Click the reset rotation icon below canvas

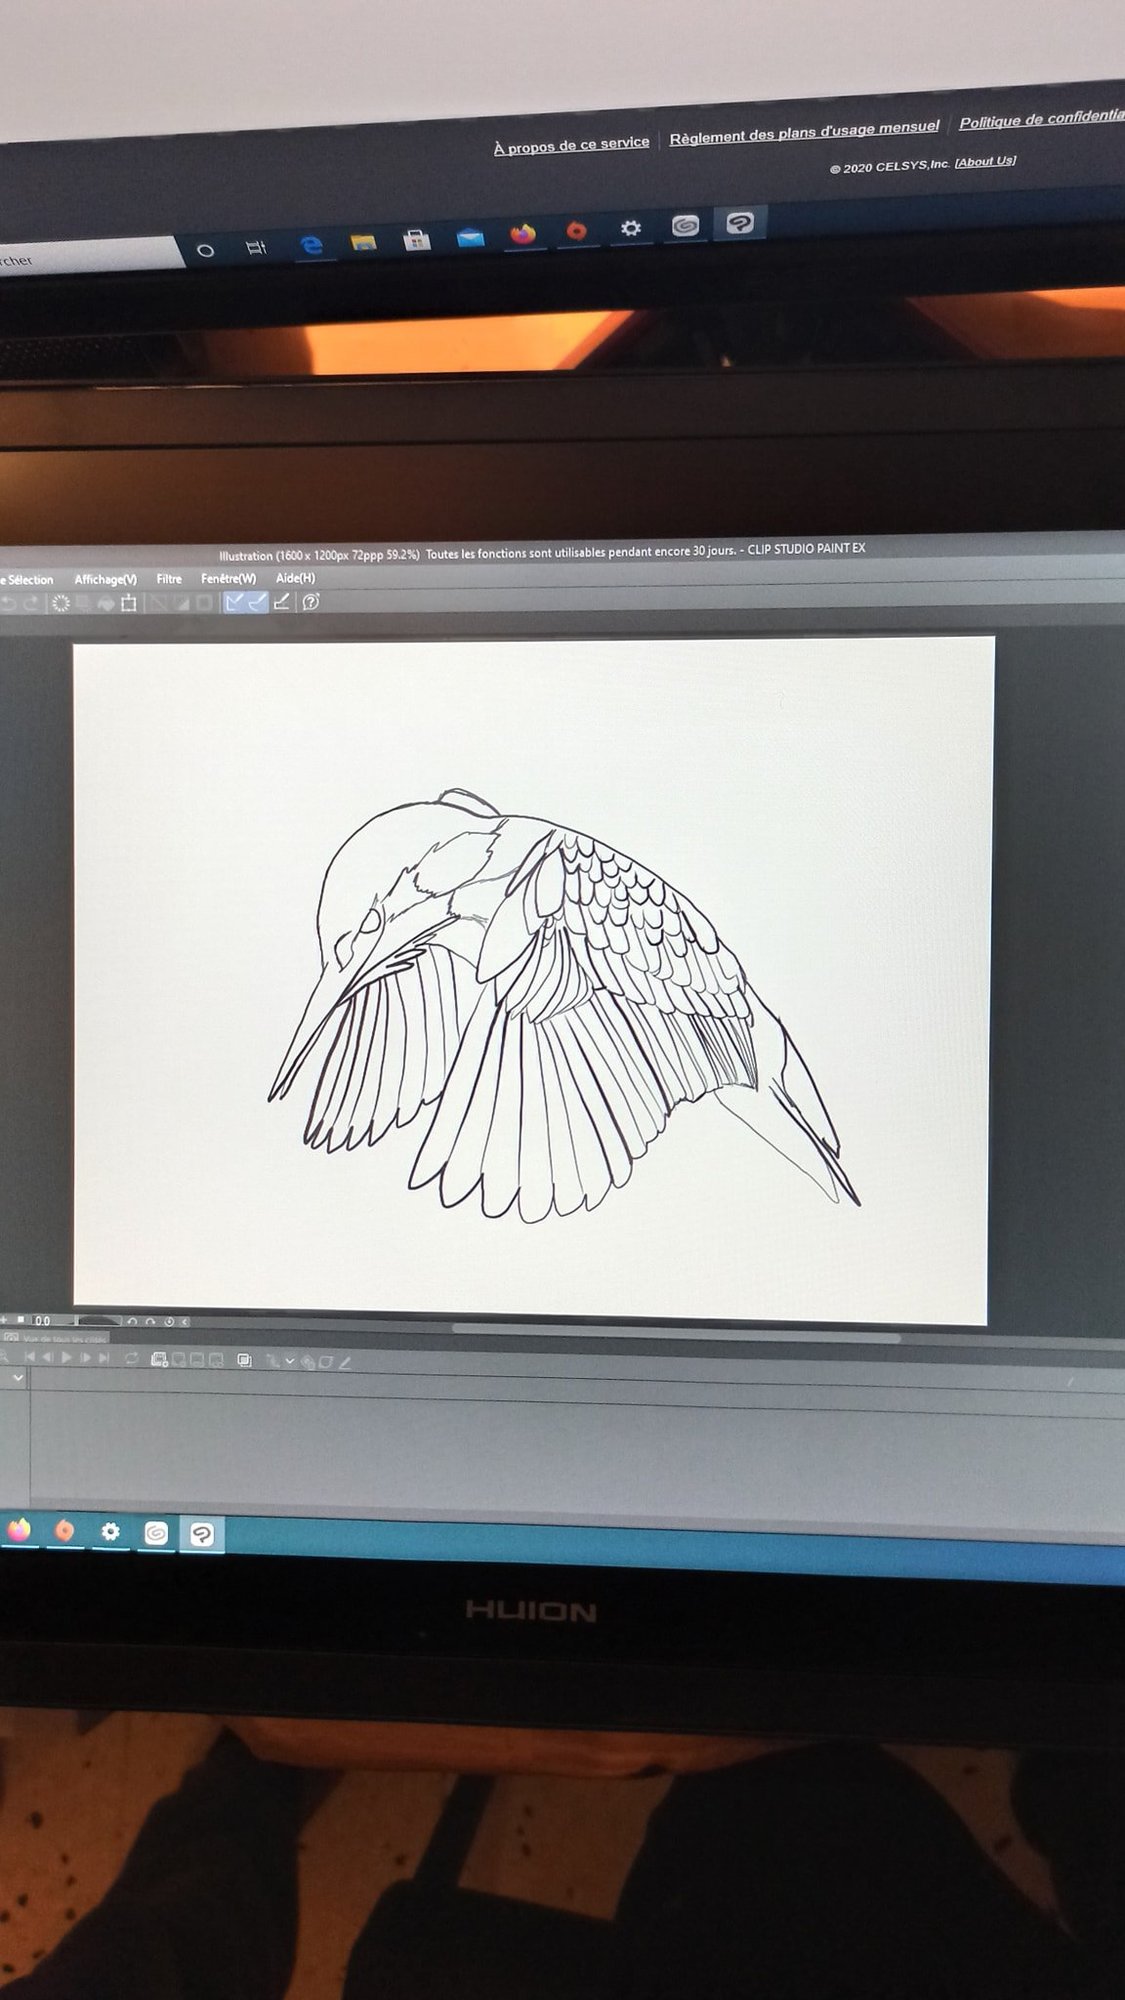click(x=169, y=1322)
